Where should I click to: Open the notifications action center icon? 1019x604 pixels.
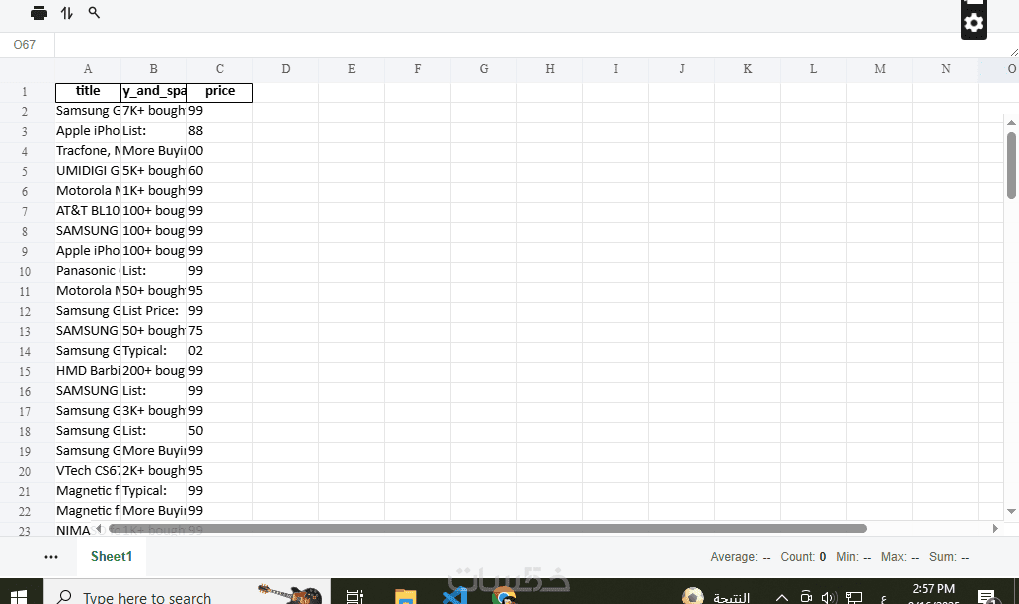[987, 596]
